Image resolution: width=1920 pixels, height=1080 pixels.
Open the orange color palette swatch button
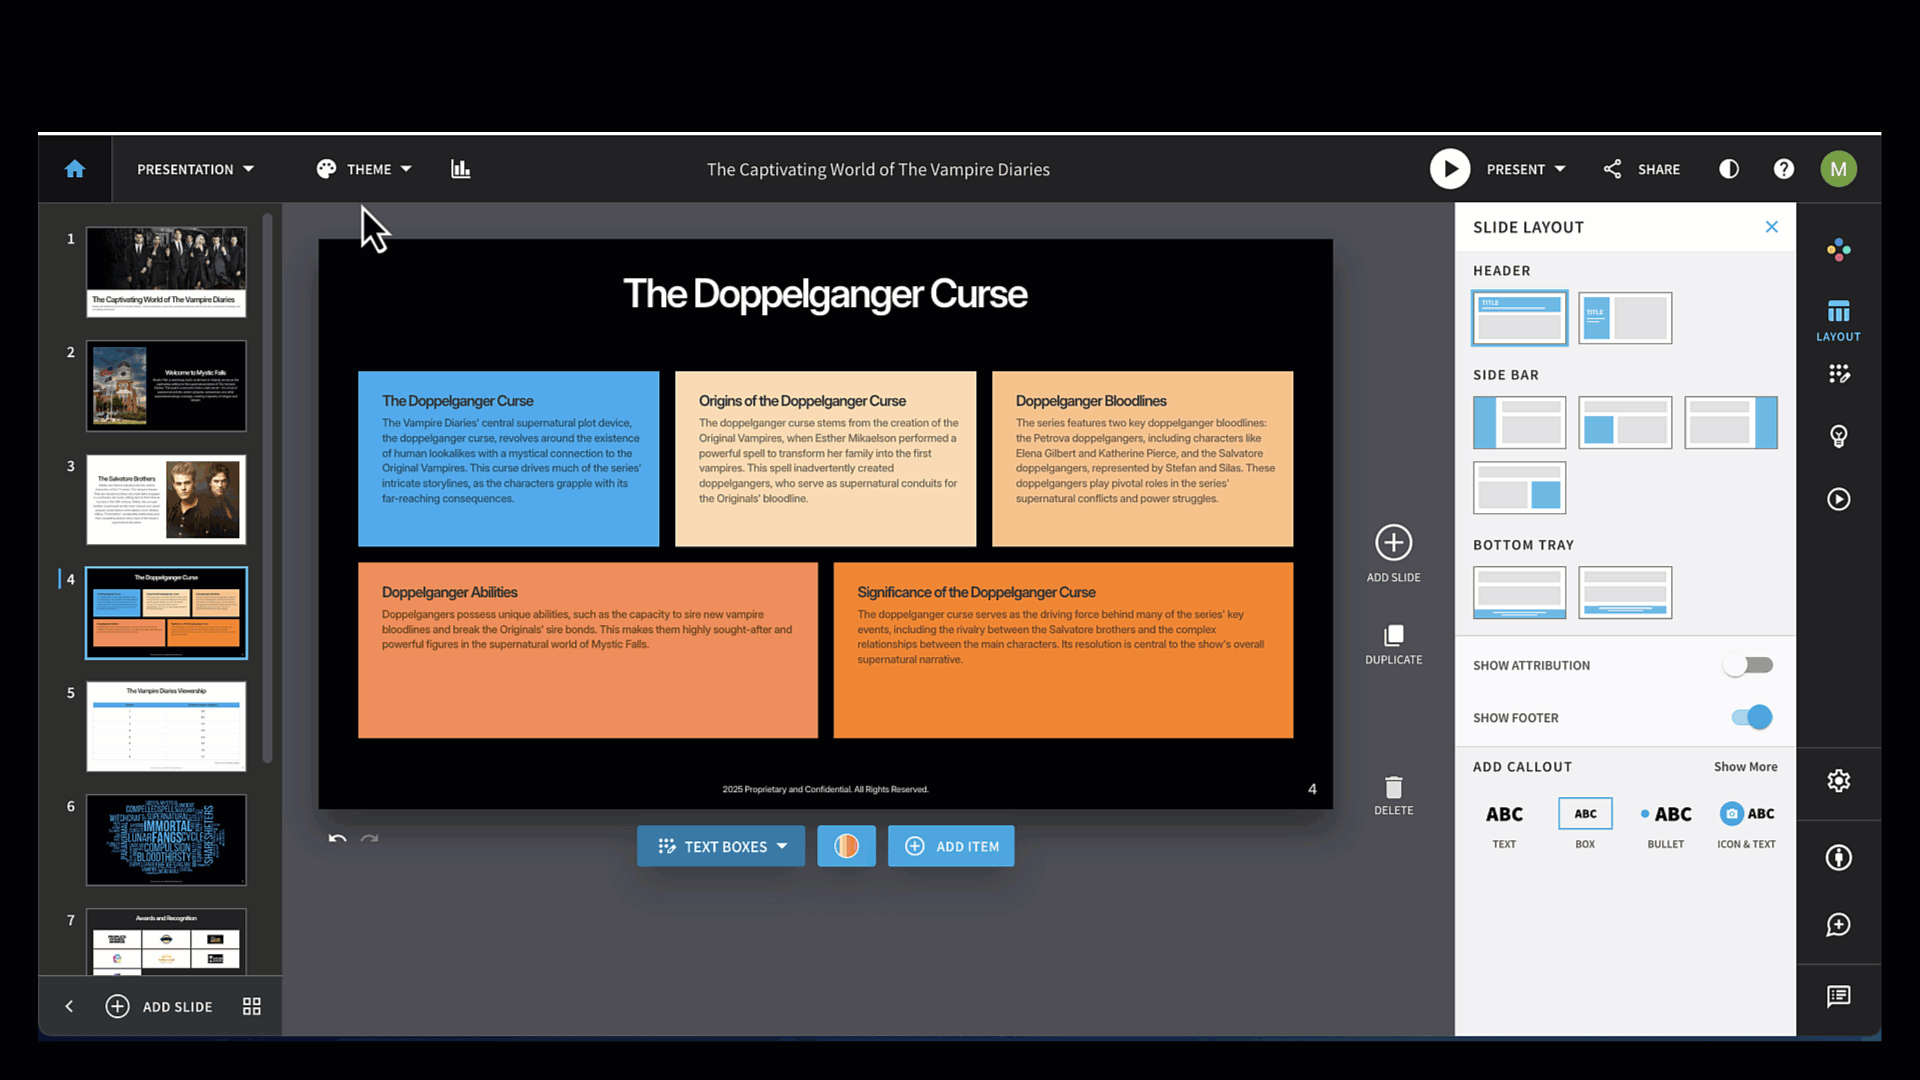point(846,846)
